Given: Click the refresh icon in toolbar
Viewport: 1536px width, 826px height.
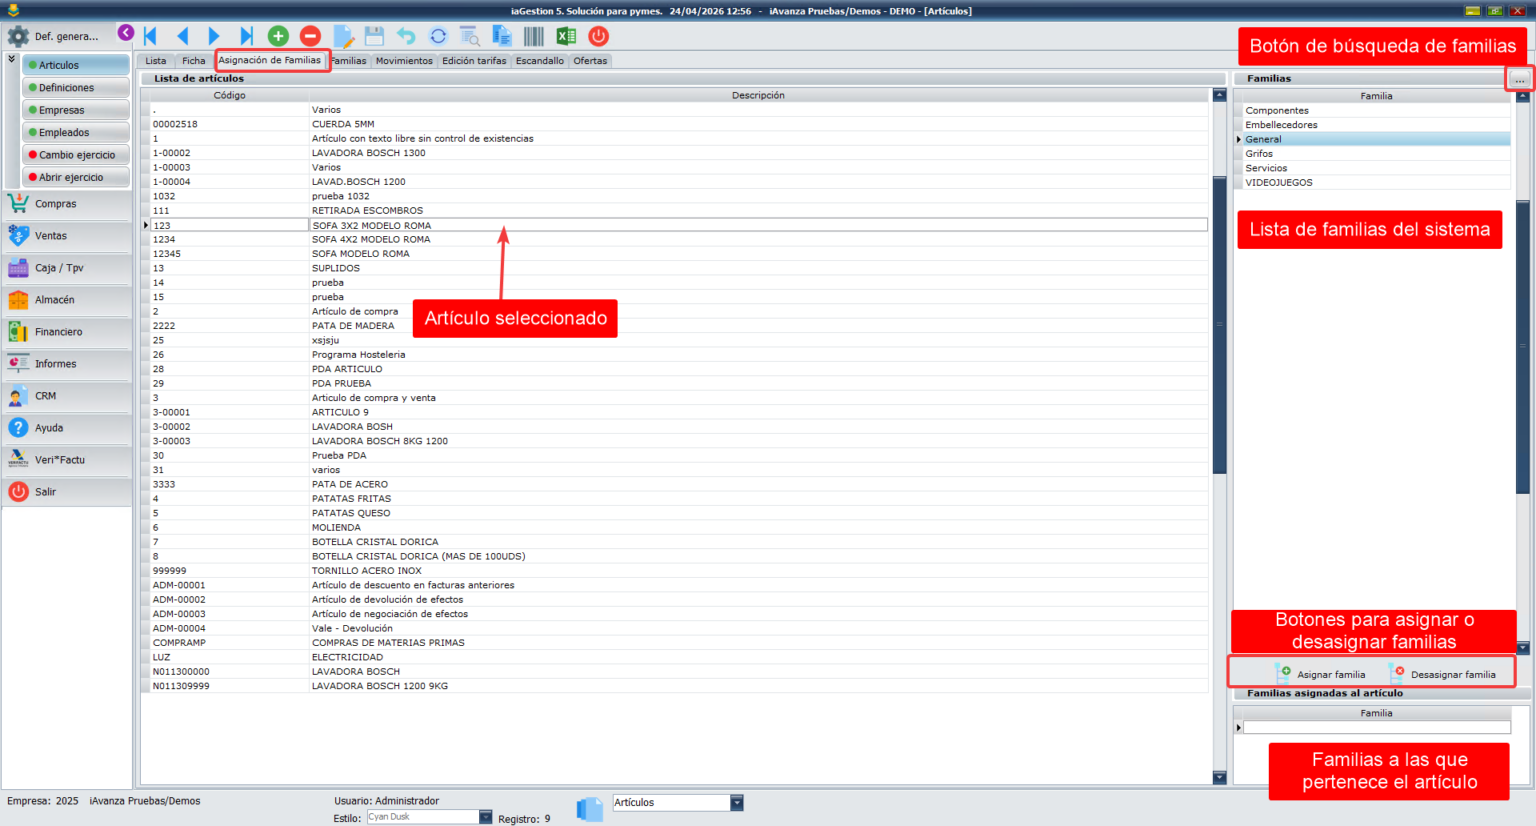Looking at the screenshot, I should 438,36.
